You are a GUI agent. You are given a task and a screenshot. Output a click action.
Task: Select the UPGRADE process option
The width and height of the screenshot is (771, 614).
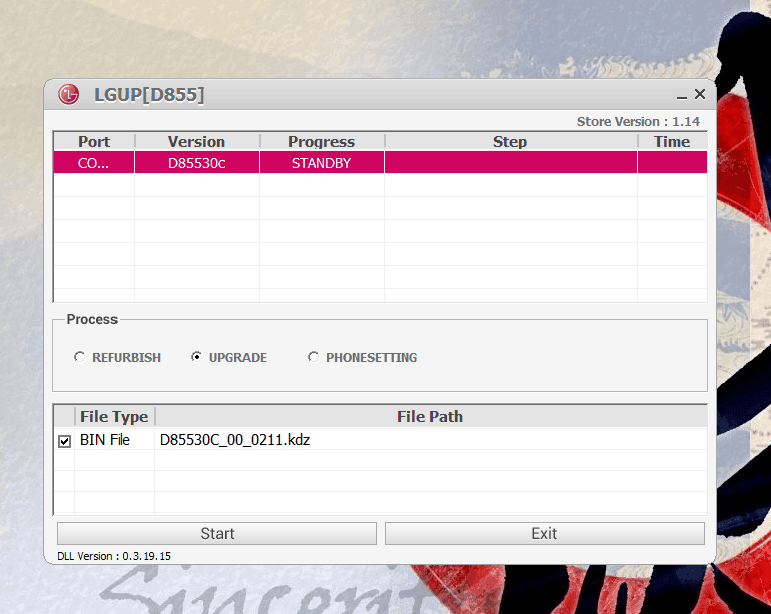coord(197,357)
